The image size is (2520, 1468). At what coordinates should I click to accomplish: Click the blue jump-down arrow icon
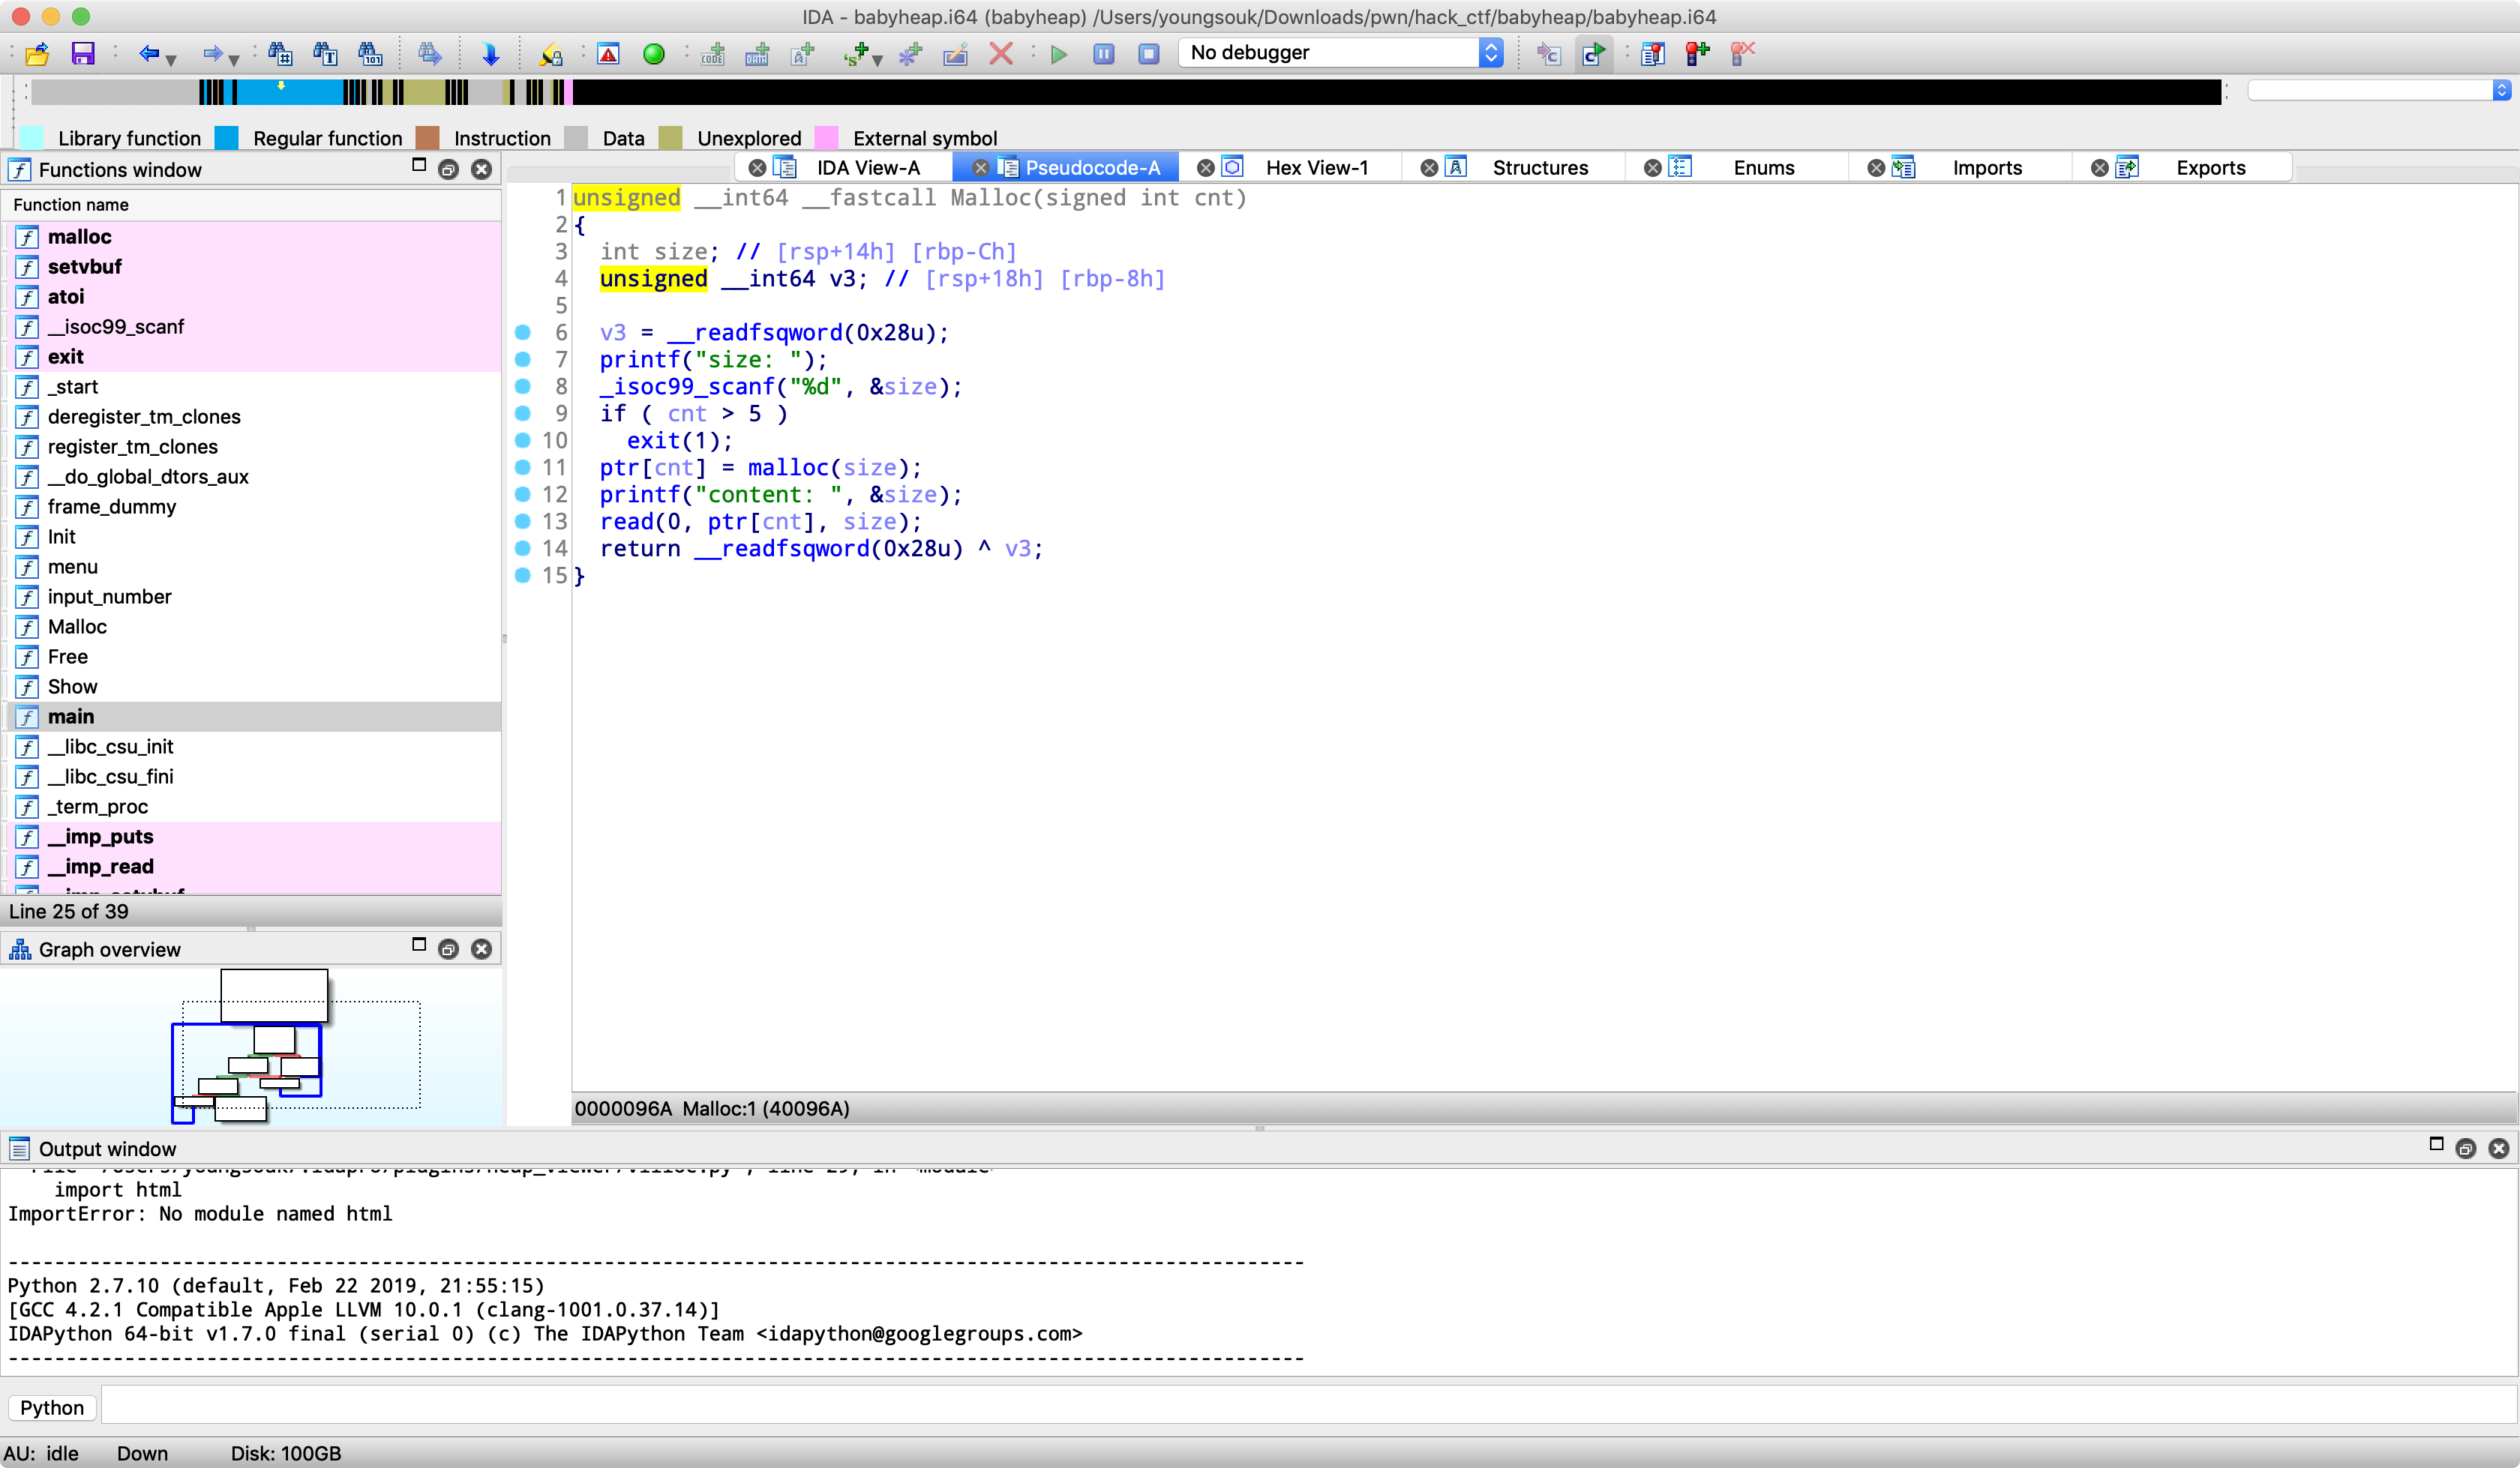click(490, 53)
